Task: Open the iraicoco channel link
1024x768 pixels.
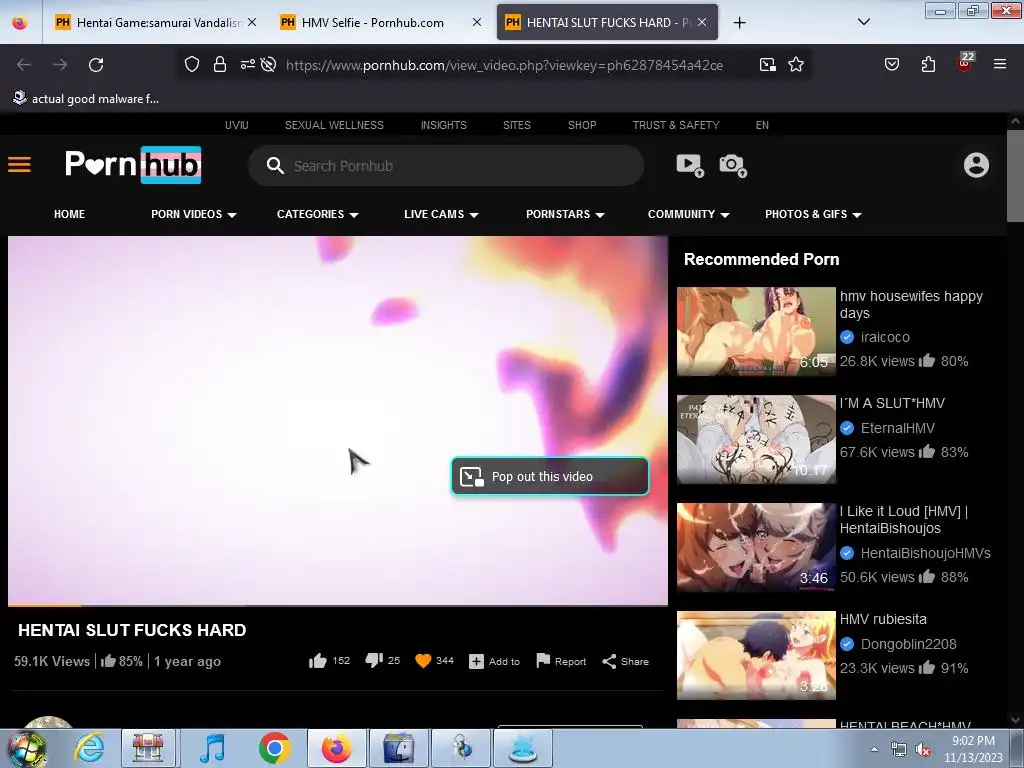Action: (885, 337)
